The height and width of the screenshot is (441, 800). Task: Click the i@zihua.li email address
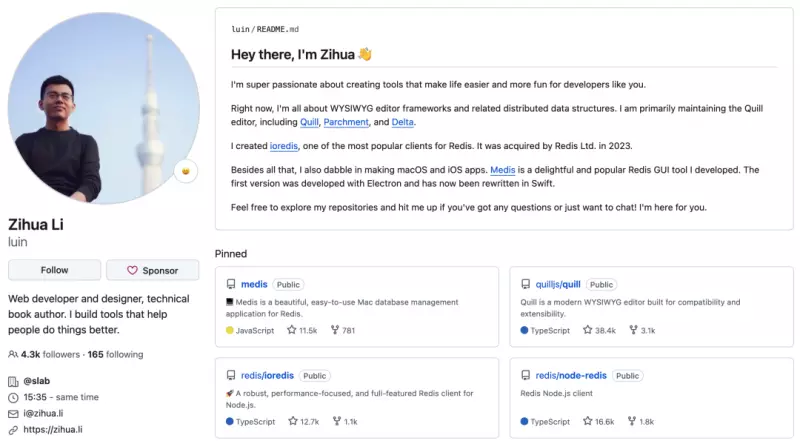pyautogui.click(x=43, y=413)
